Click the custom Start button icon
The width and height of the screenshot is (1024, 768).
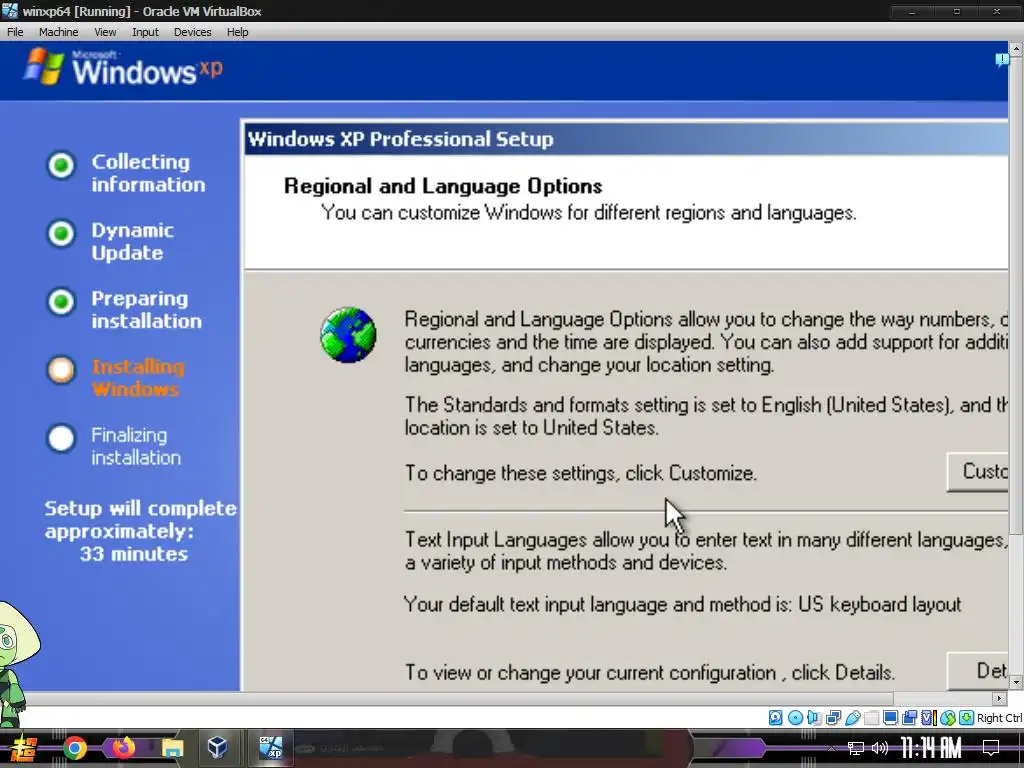(x=22, y=749)
